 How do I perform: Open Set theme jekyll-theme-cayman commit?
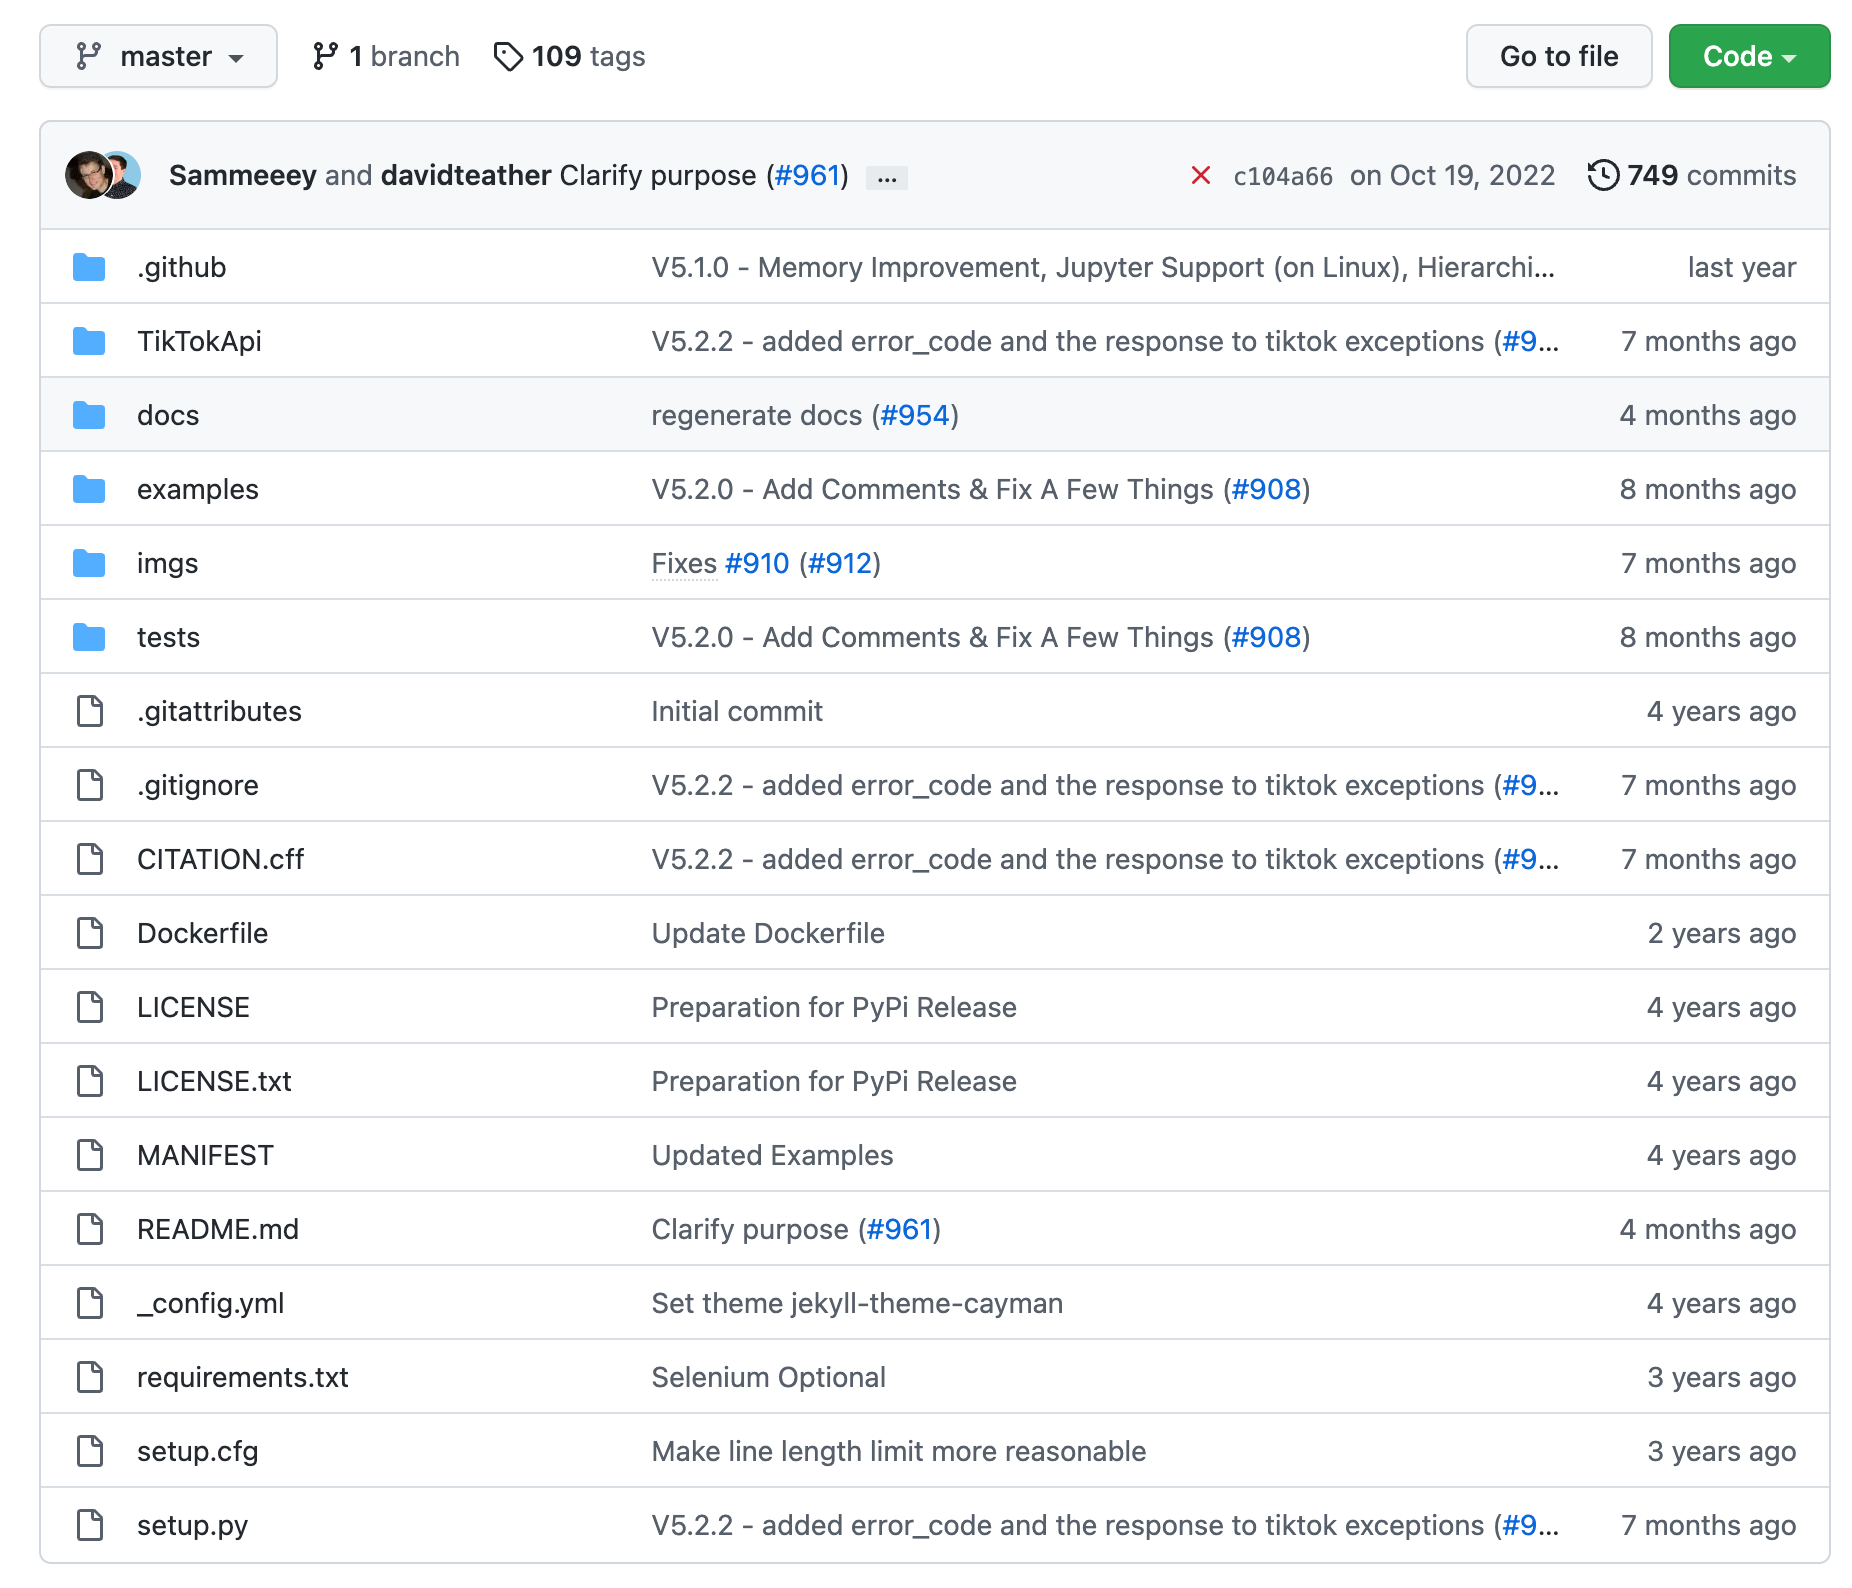point(857,1303)
